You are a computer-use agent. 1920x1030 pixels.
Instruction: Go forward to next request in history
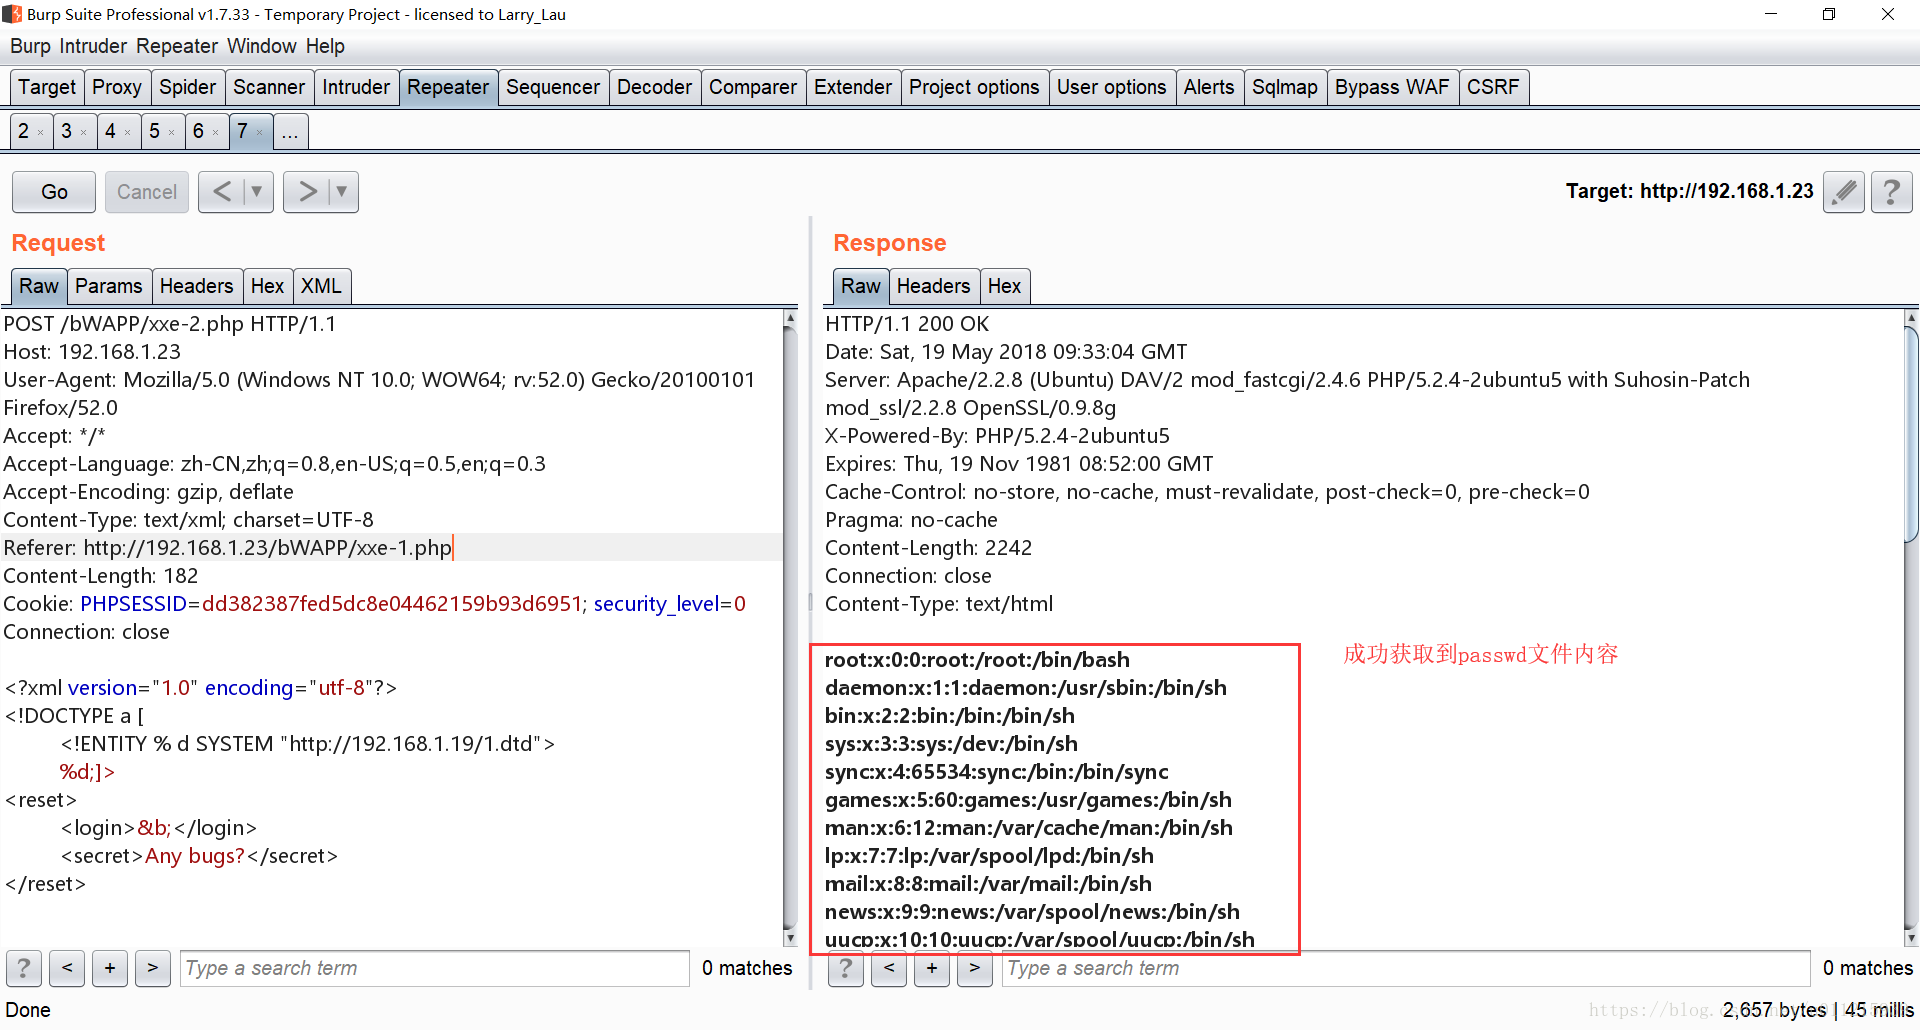pyautogui.click(x=307, y=191)
